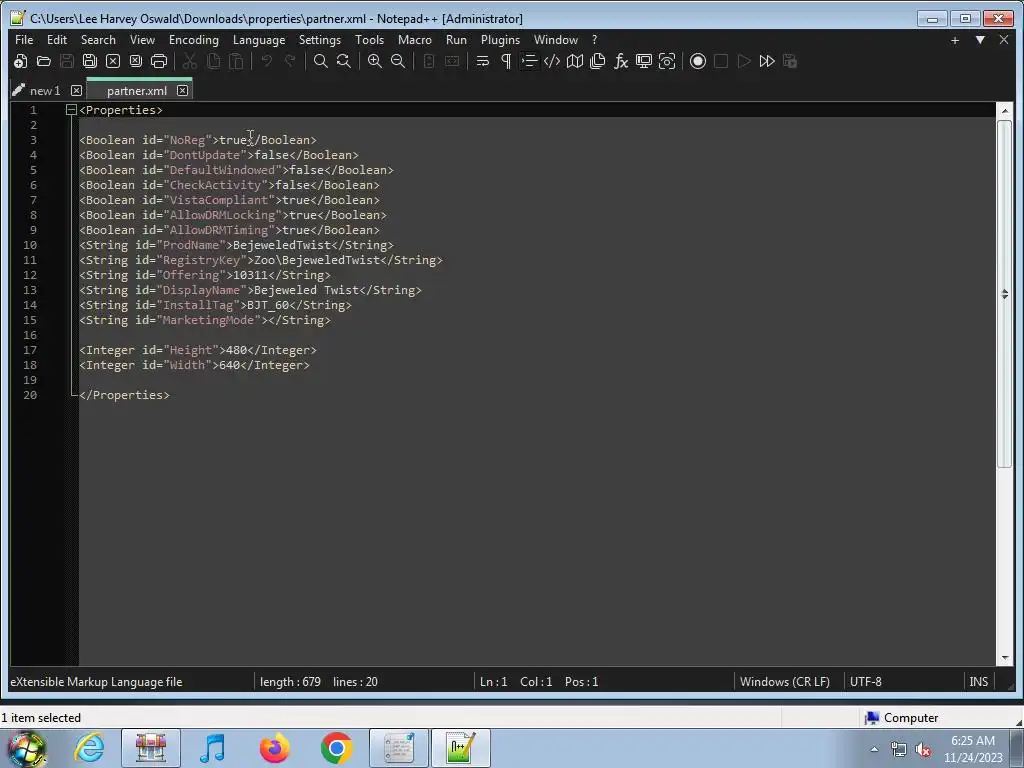Click the Open file folder icon
Image resolution: width=1024 pixels, height=768 pixels.
pos(44,61)
